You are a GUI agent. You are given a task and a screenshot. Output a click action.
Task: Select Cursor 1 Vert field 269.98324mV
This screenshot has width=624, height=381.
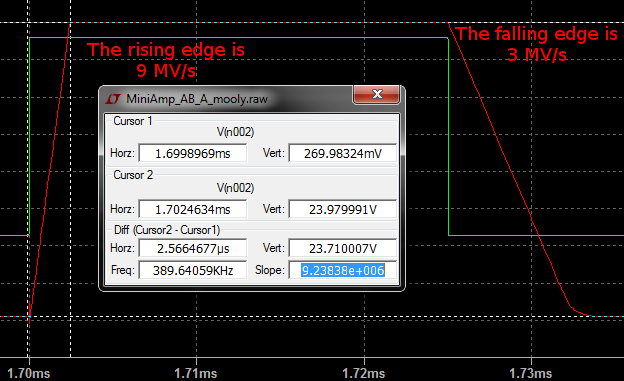[343, 153]
